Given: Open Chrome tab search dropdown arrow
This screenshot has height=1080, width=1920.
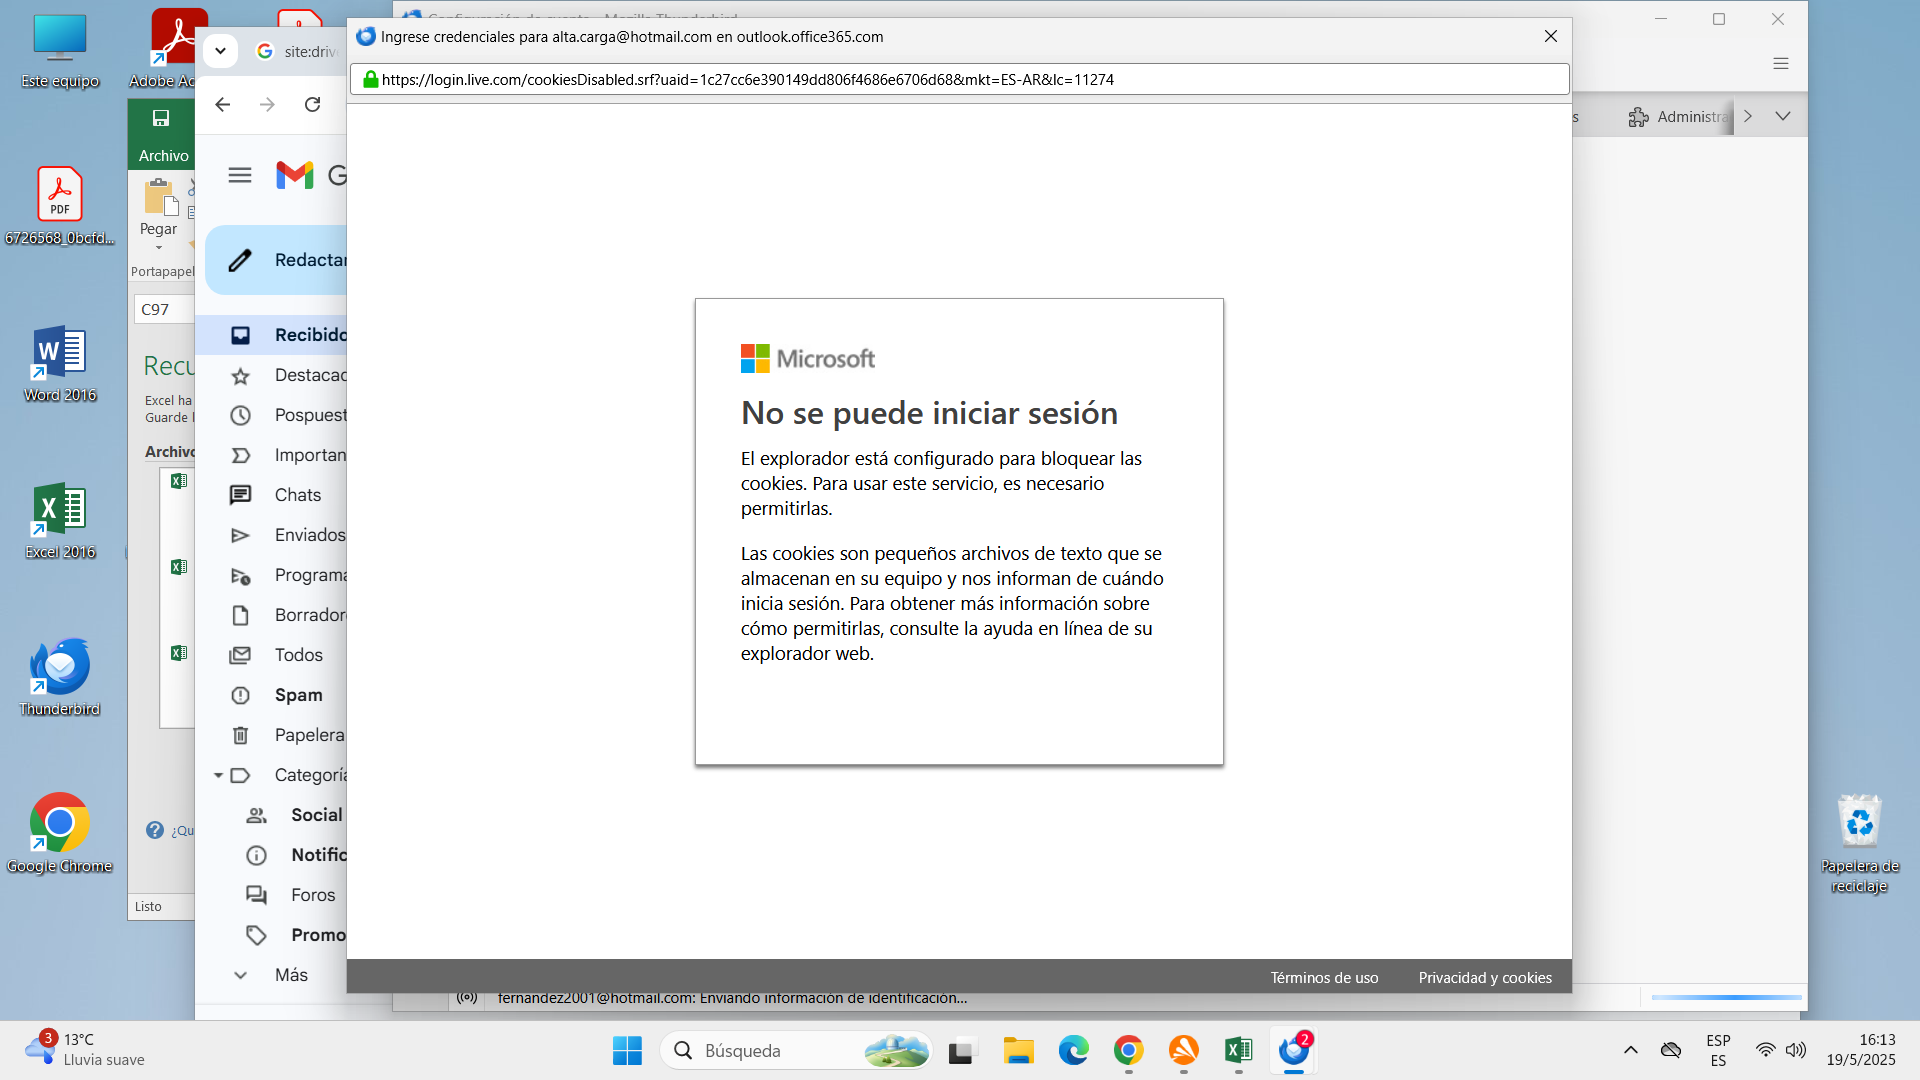Looking at the screenshot, I should [x=220, y=50].
